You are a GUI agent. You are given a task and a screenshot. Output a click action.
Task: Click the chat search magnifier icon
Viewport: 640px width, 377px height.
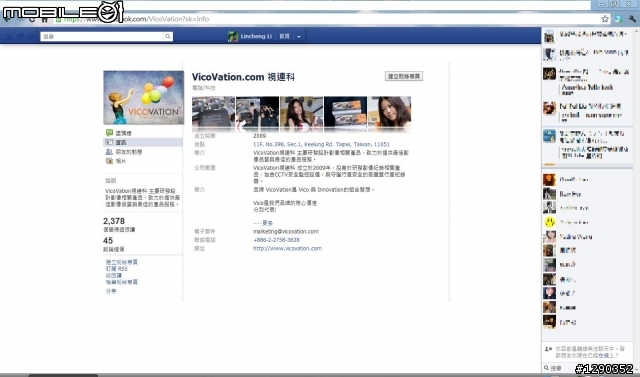(547, 368)
